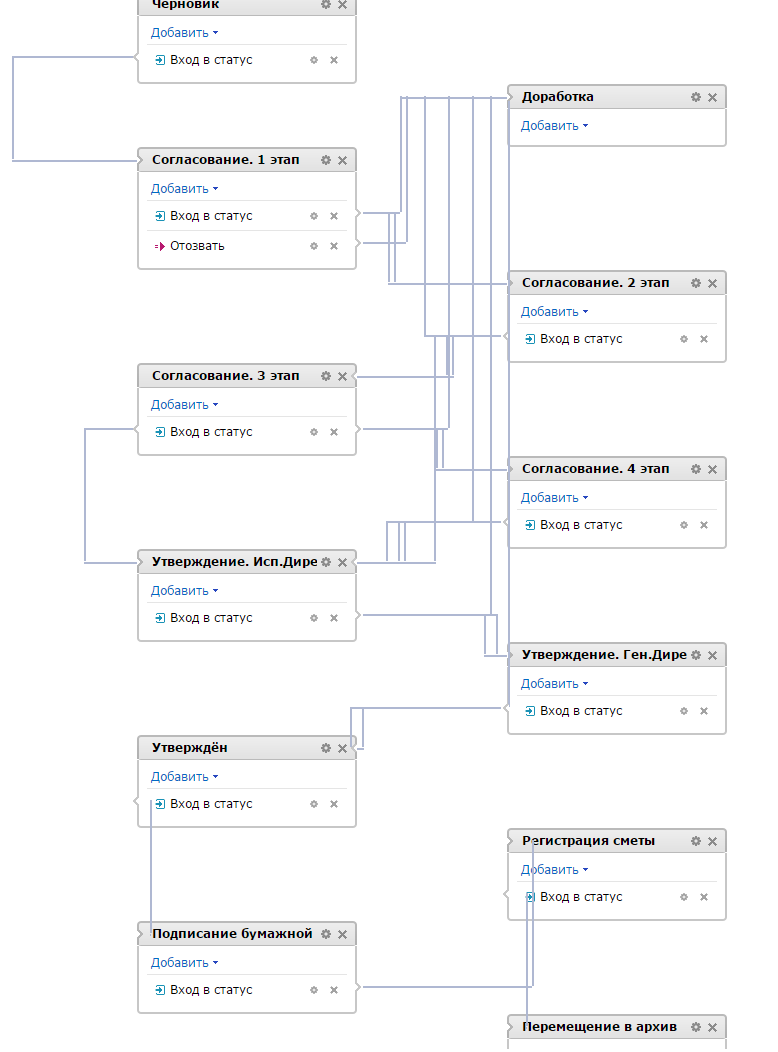This screenshot has height=1052, width=778.
Task: Click Вход в статус in Согласование. 4 этап
Action: click(x=580, y=525)
